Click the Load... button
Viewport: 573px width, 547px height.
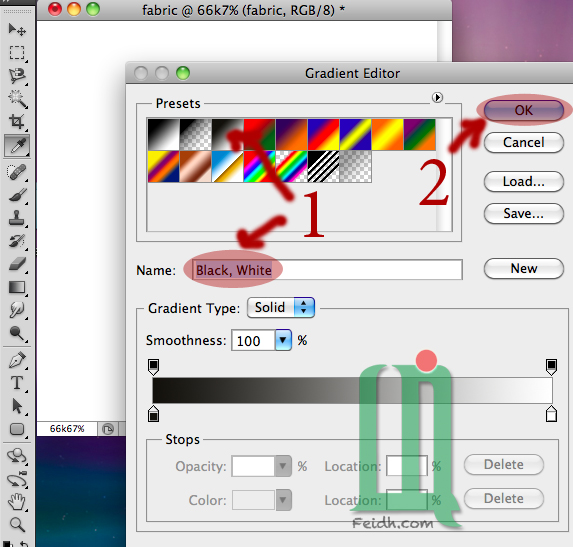[523, 182]
